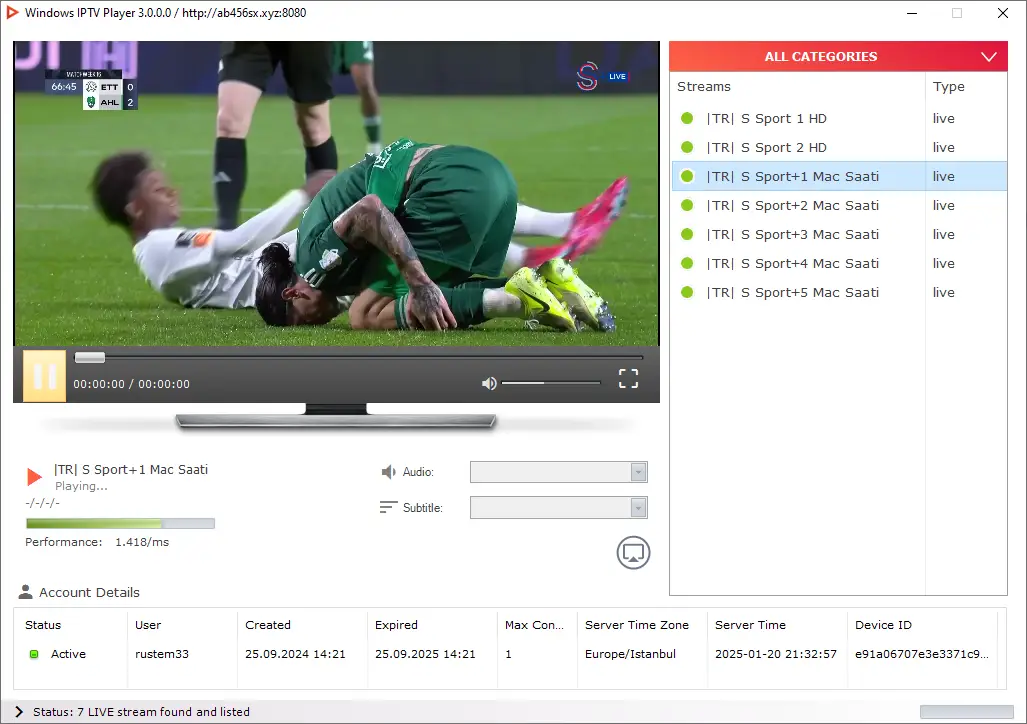Click green status dot for S Sport 1 HD
Viewport: 1027px width, 724px height.
click(687, 118)
